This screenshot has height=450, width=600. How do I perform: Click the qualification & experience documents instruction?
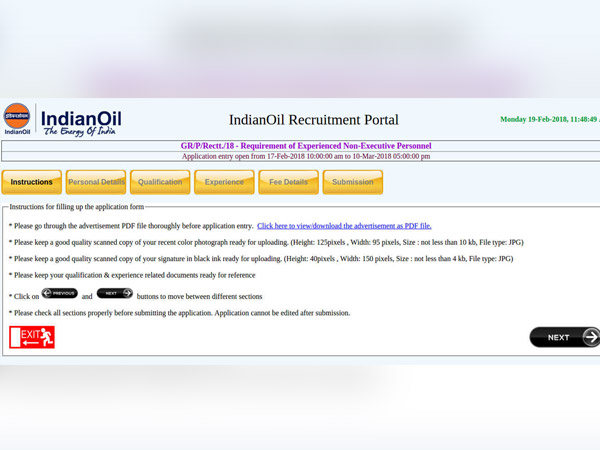click(x=132, y=275)
